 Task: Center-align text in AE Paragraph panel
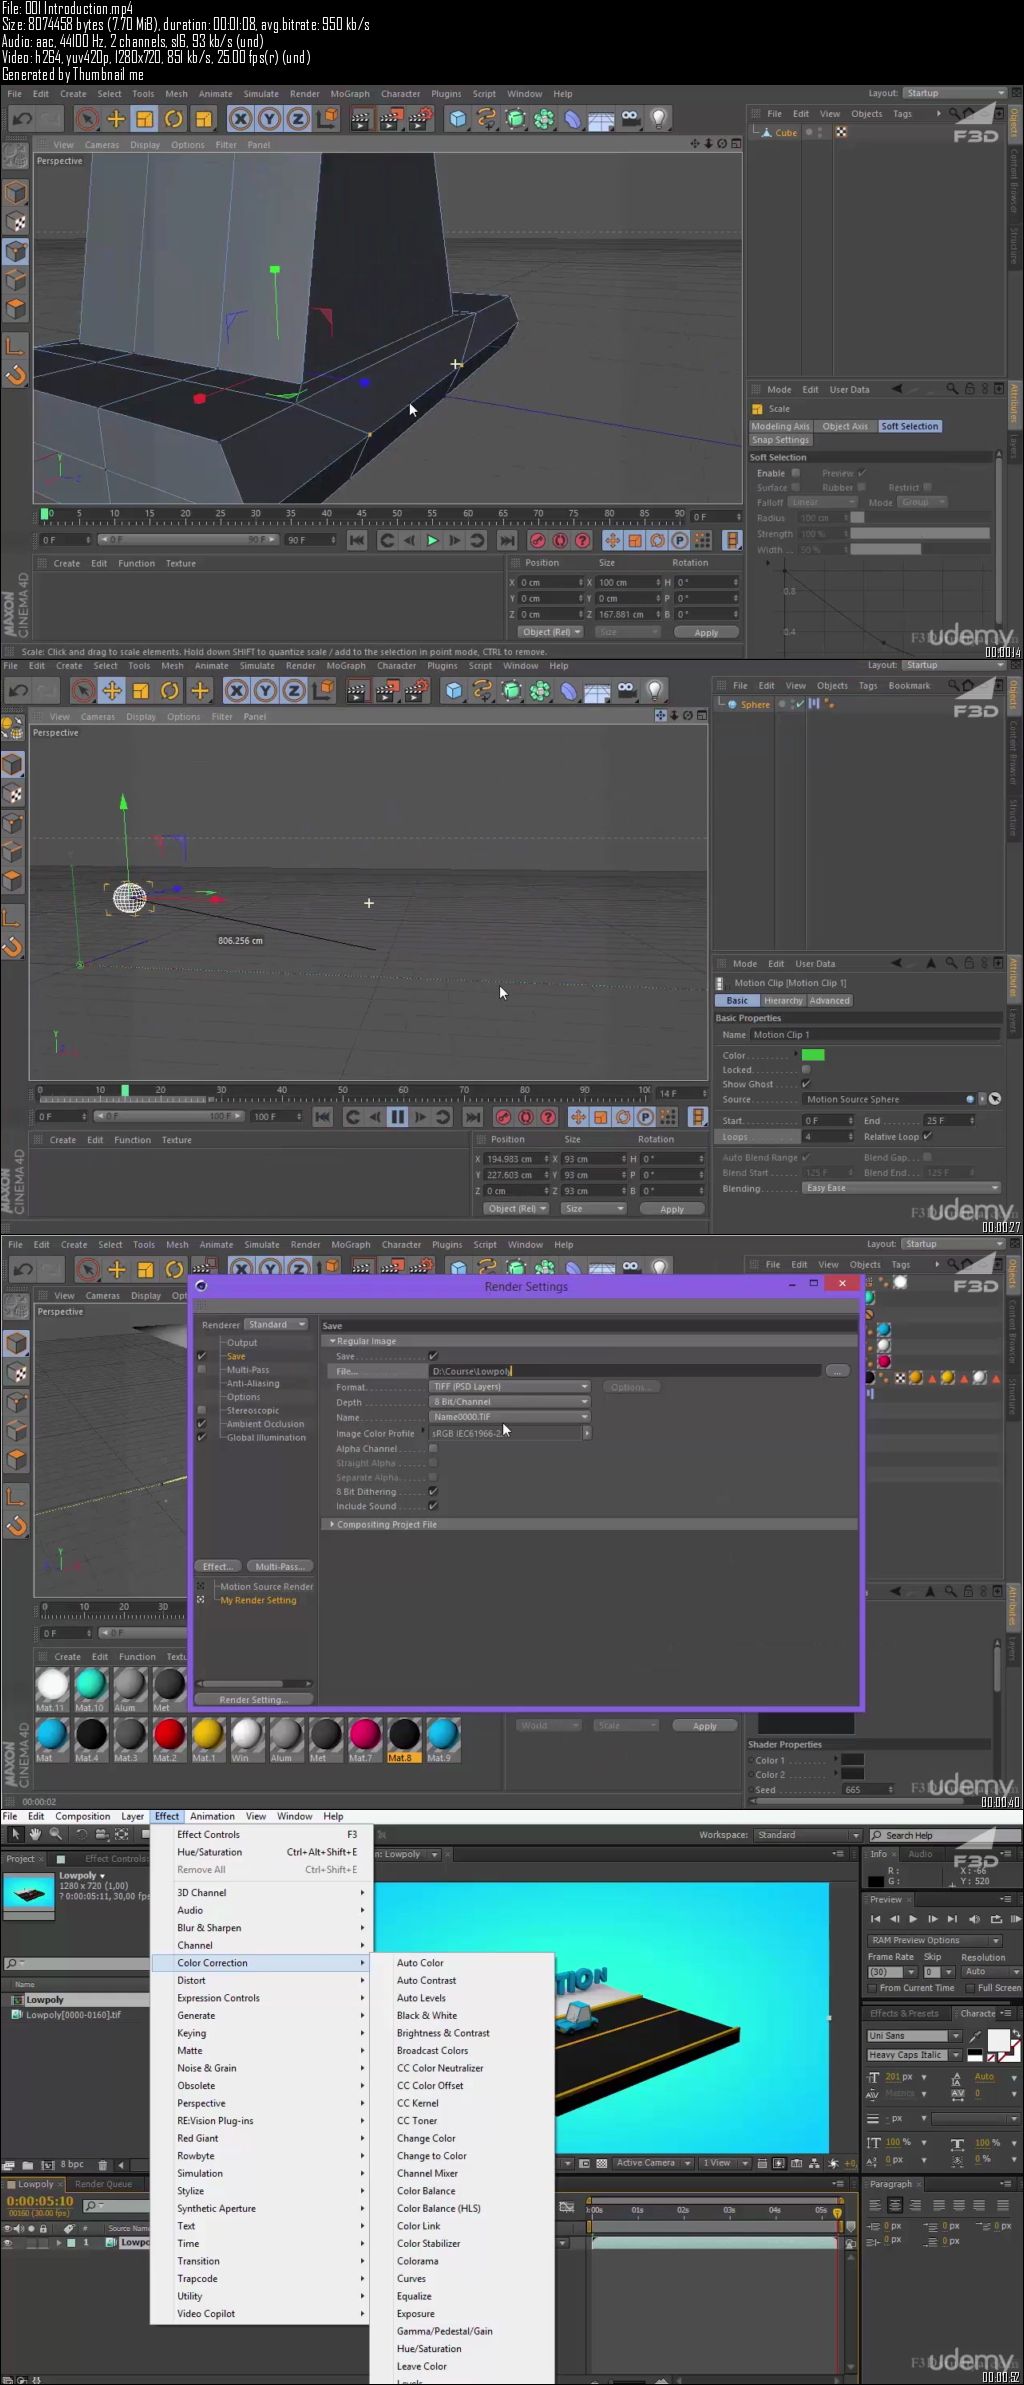click(x=895, y=2205)
